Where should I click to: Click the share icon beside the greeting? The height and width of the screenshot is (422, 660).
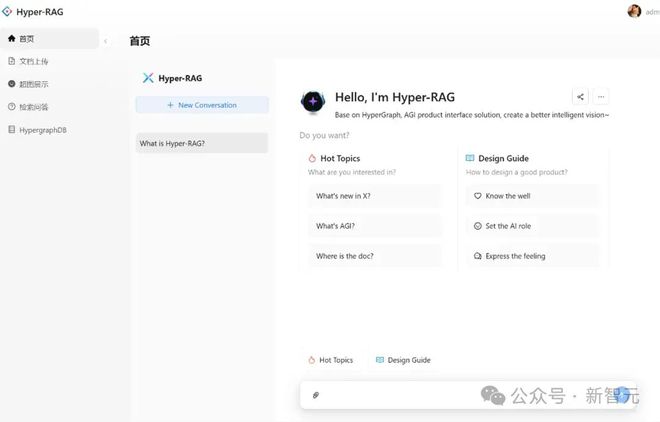tap(580, 97)
